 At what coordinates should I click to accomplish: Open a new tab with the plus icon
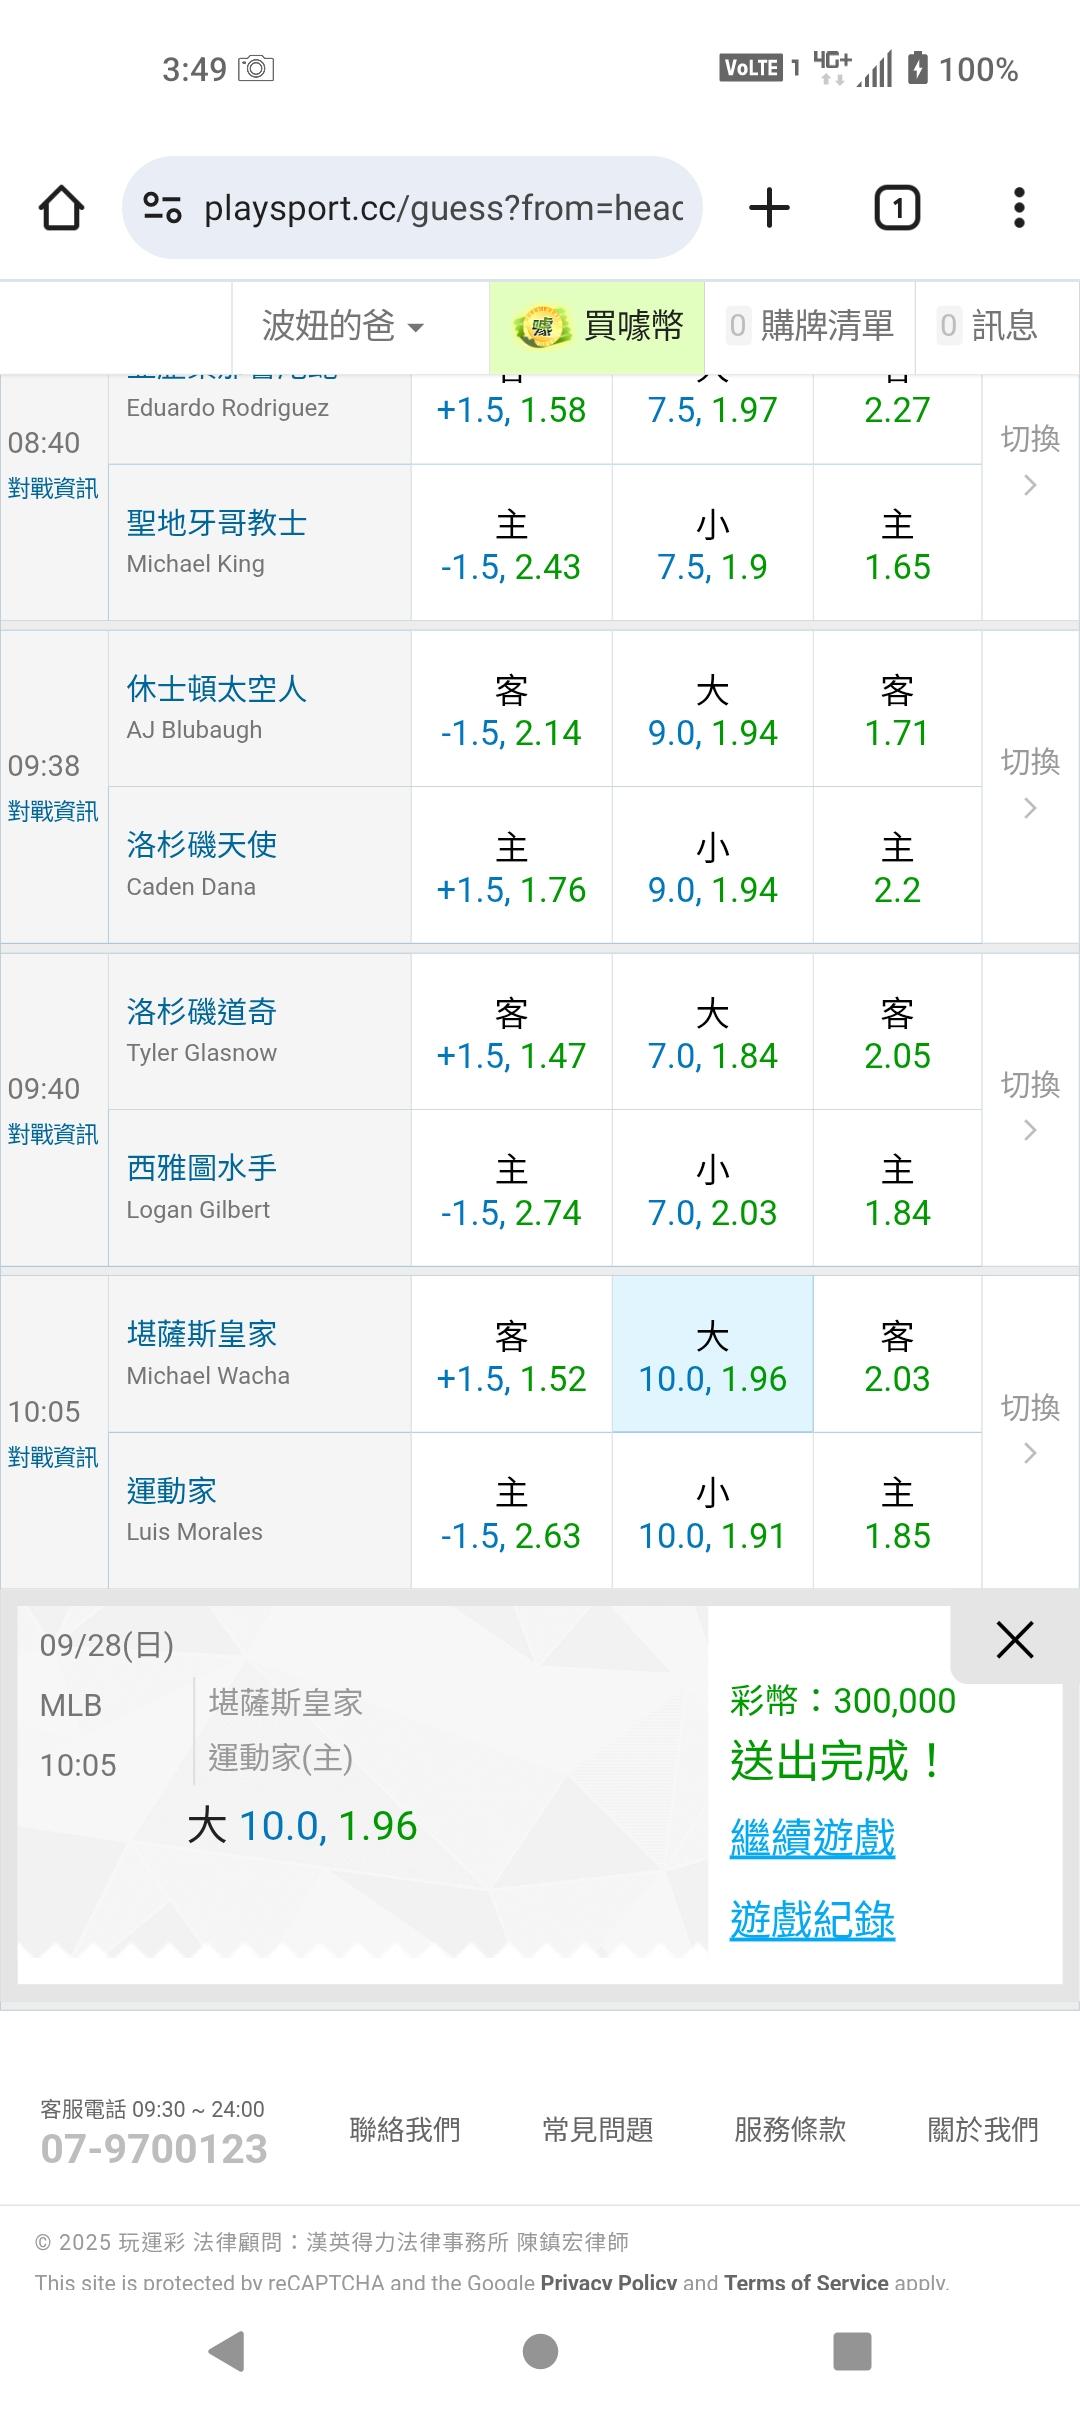coord(769,208)
